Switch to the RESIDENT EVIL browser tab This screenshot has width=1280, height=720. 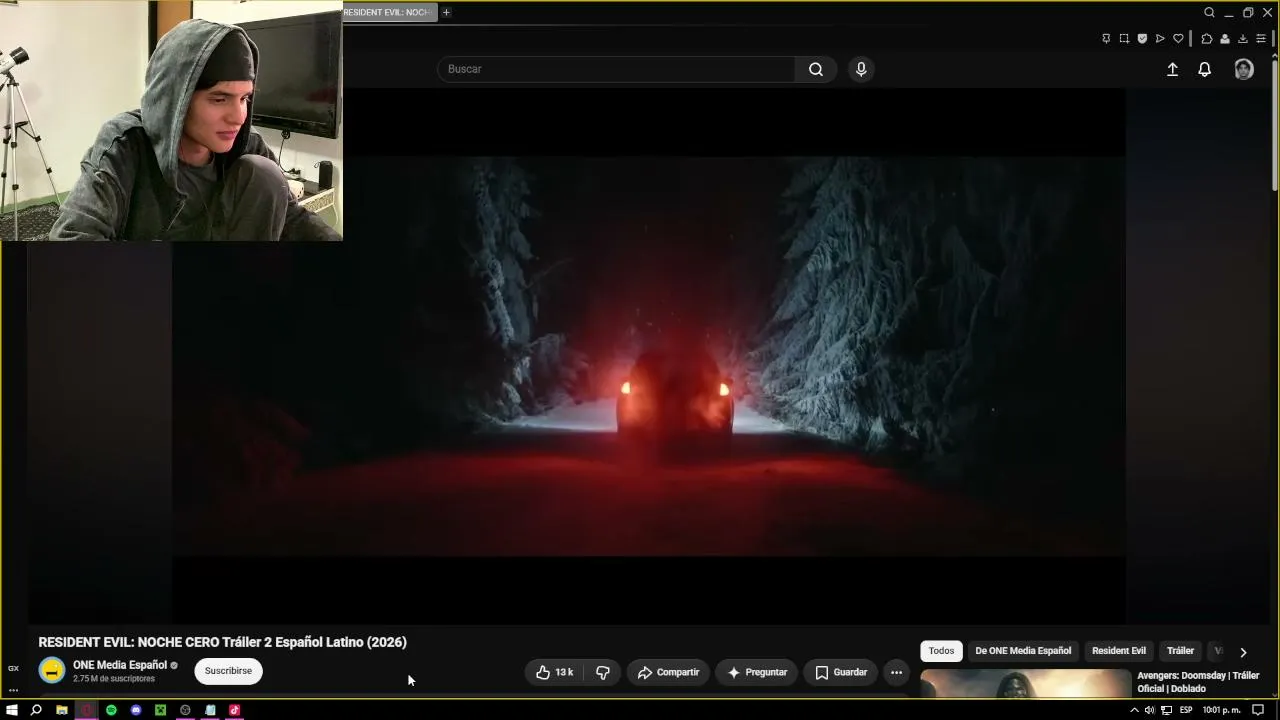[x=389, y=12]
